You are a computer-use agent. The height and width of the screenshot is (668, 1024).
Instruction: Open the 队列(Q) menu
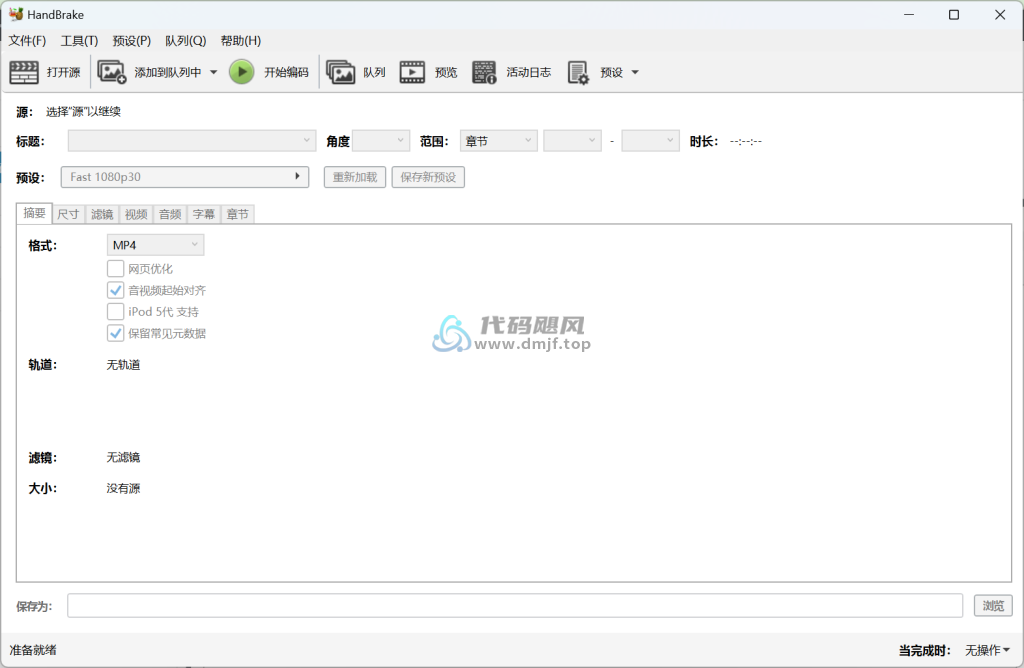click(185, 40)
